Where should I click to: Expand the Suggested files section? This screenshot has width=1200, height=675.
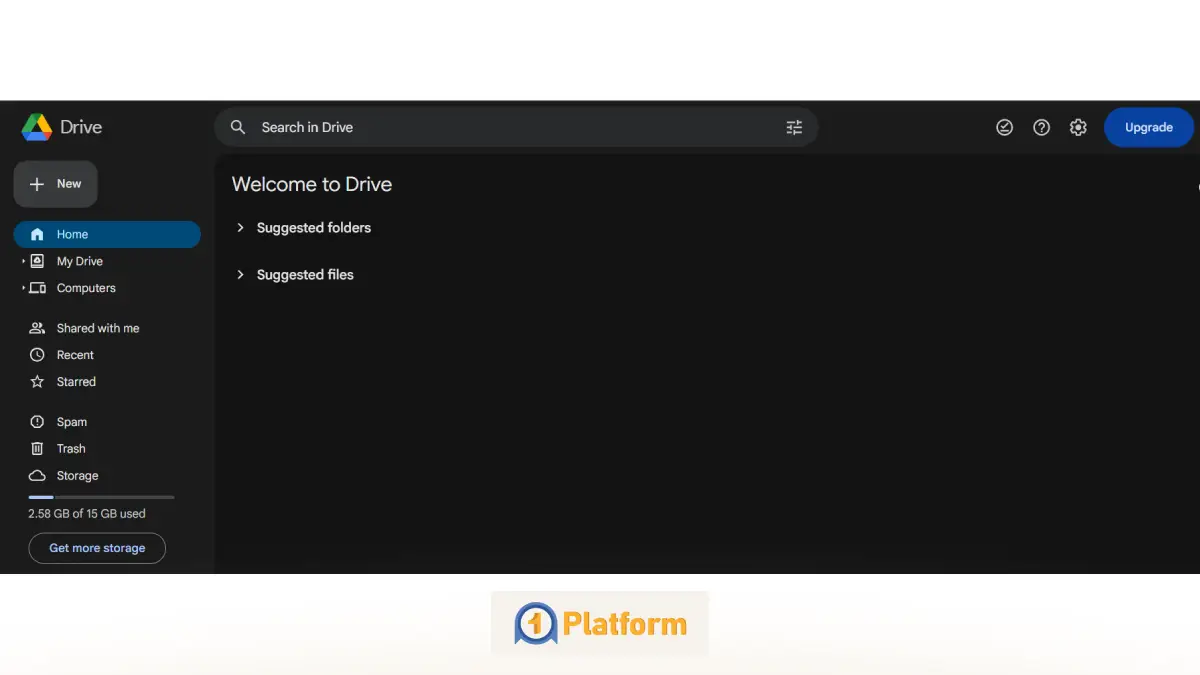pos(240,275)
